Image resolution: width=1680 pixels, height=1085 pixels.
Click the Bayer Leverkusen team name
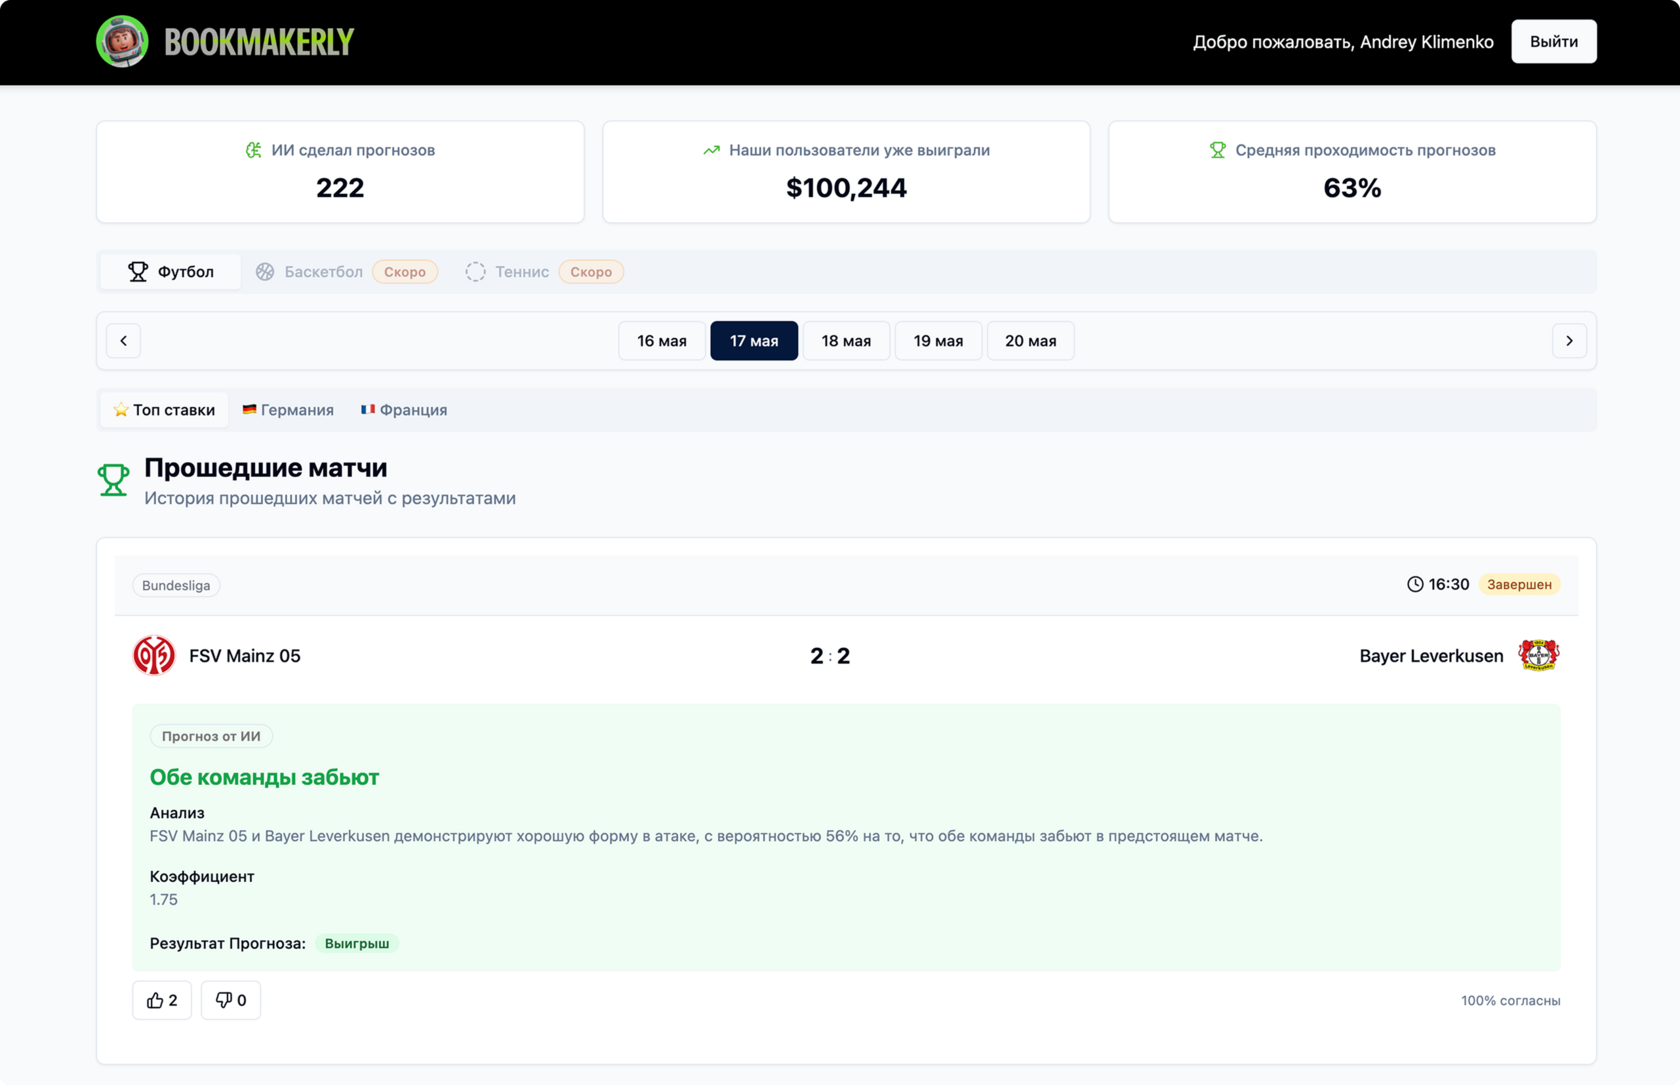[1431, 656]
